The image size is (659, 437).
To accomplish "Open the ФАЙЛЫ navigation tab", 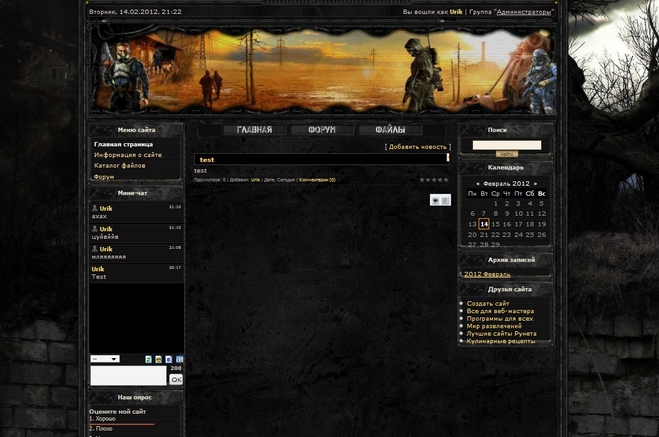I will (390, 130).
